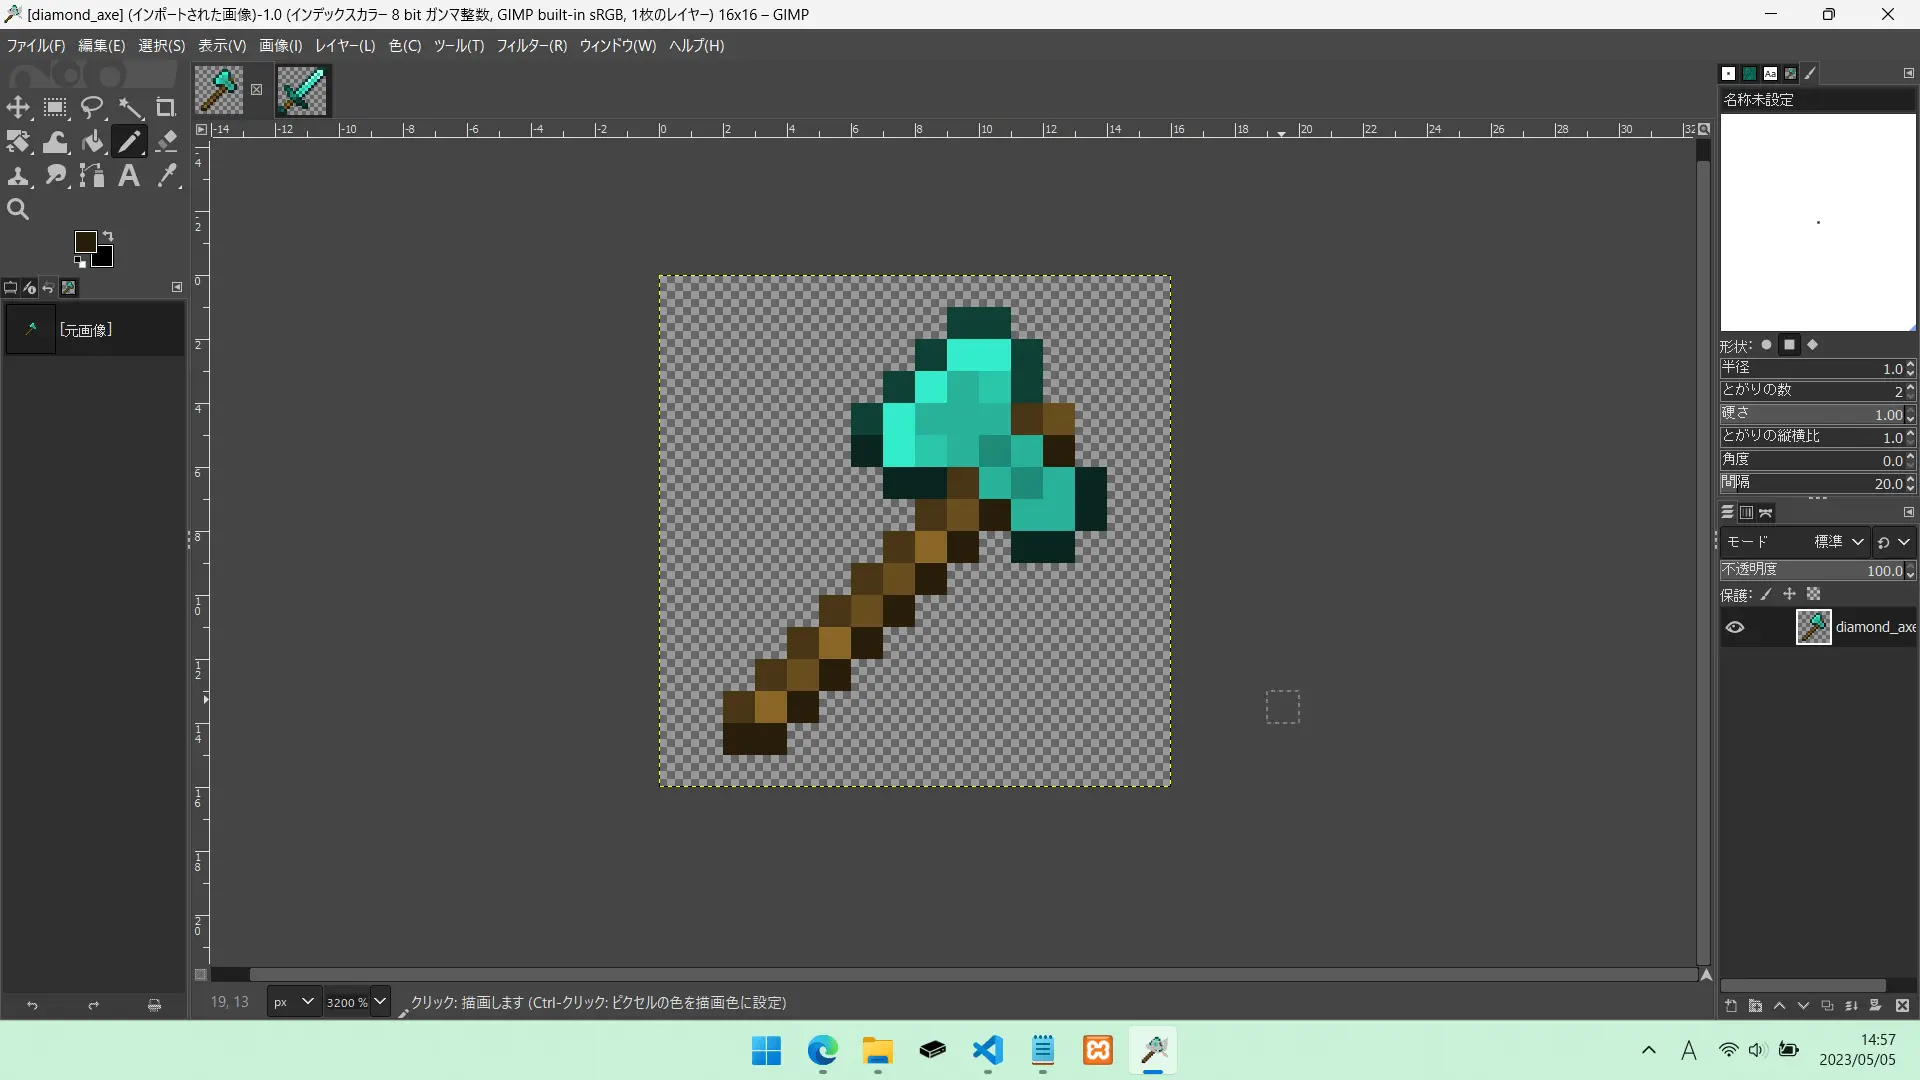Switch to the second image thumbnail tab
Viewport: 1920px width, 1080px height.
(302, 90)
